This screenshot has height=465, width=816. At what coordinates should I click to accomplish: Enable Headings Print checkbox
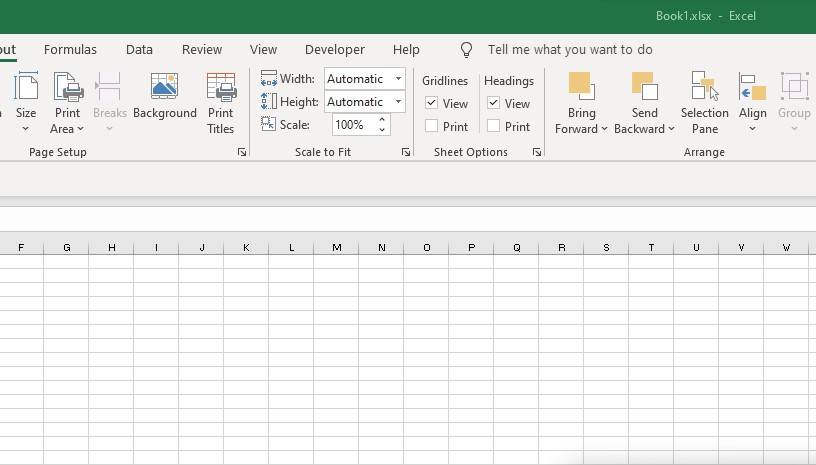(x=494, y=126)
